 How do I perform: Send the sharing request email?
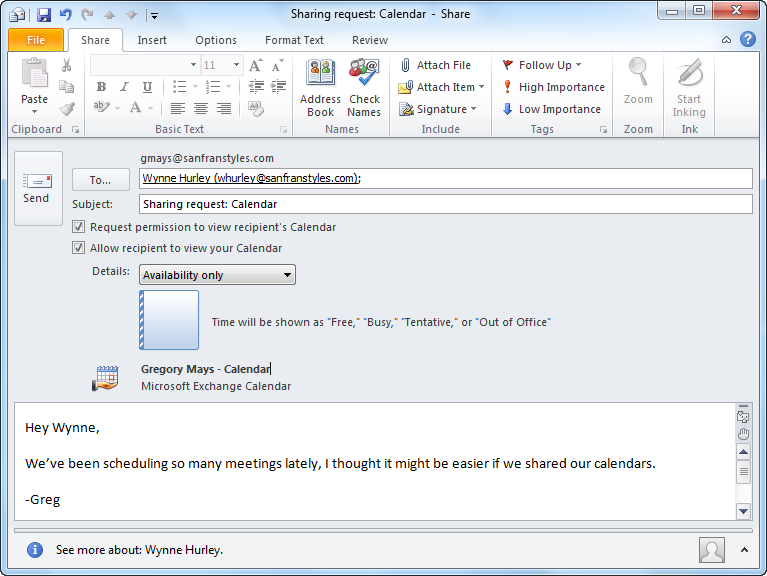(37, 187)
